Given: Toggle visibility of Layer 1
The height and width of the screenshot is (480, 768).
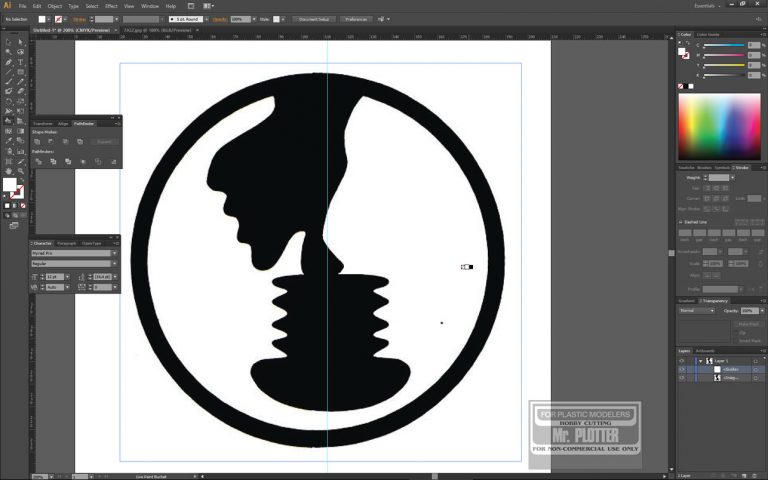Looking at the screenshot, I should (682, 360).
